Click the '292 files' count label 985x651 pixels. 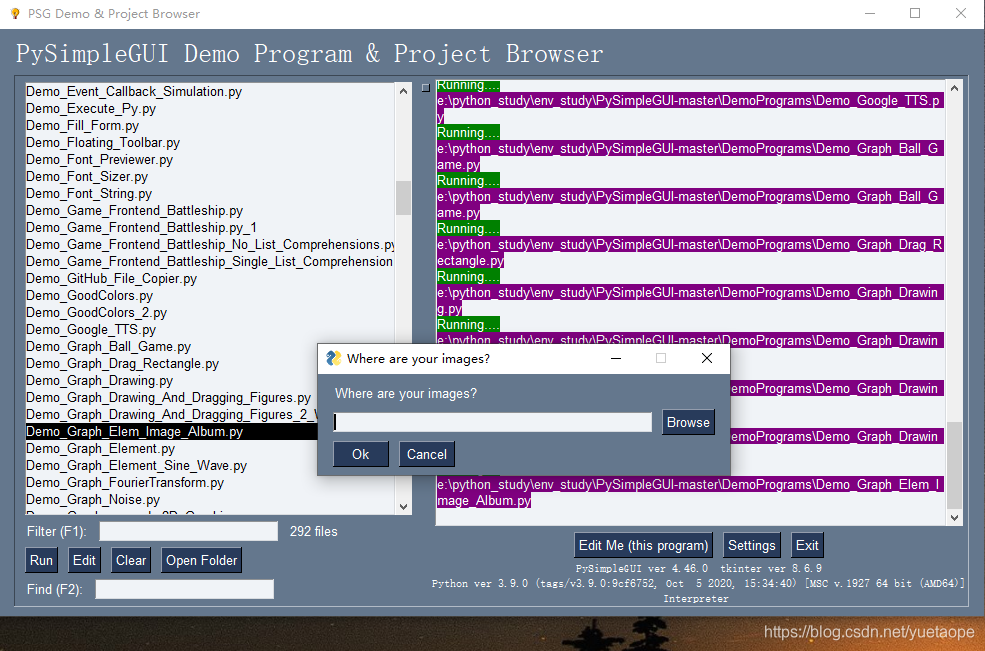pos(313,532)
